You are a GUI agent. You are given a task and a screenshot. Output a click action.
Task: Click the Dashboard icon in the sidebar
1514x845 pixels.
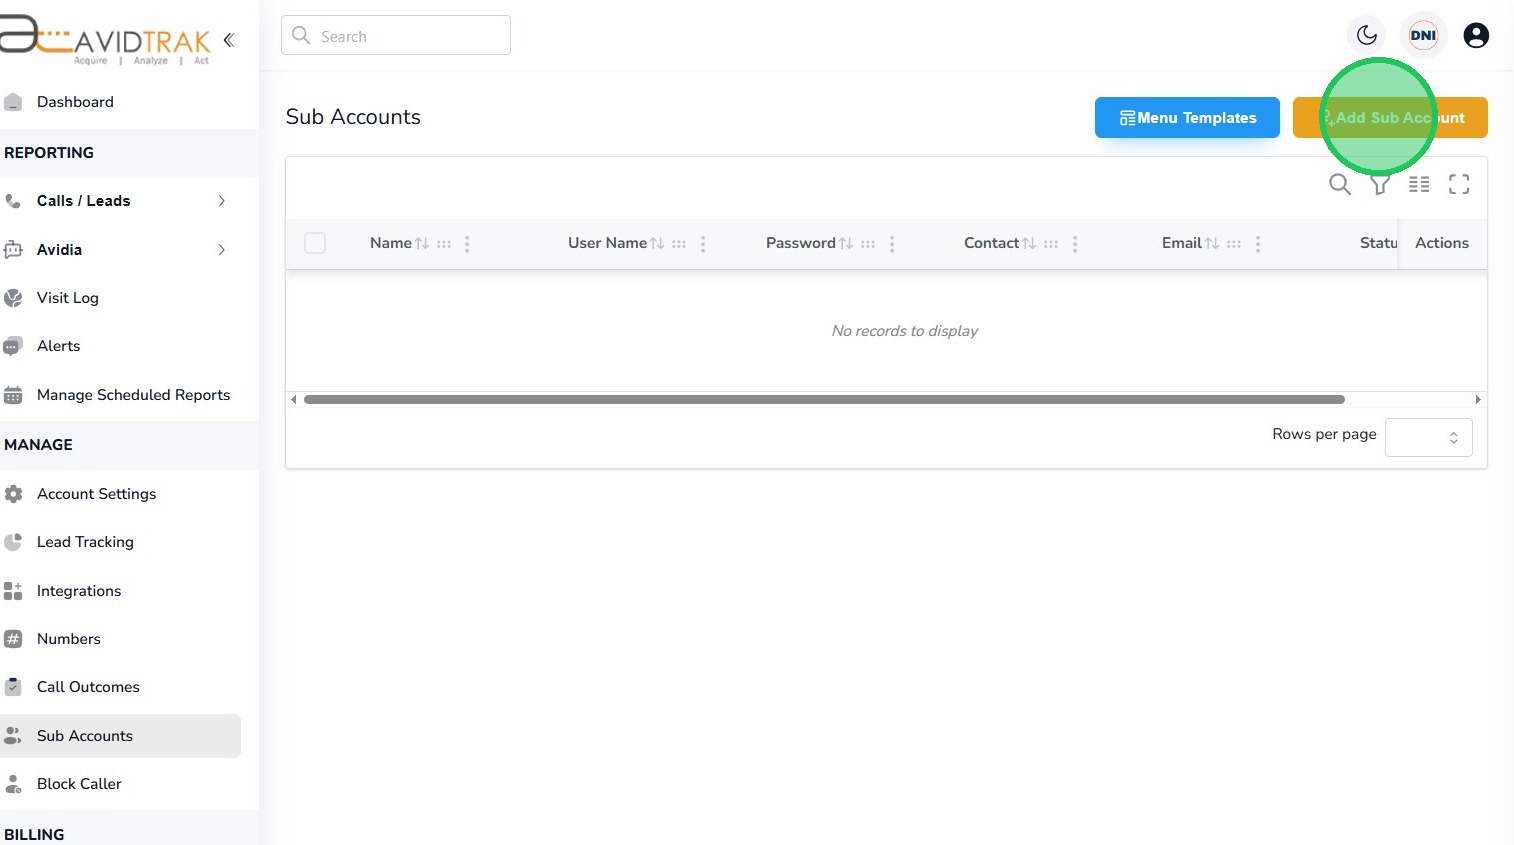13,102
